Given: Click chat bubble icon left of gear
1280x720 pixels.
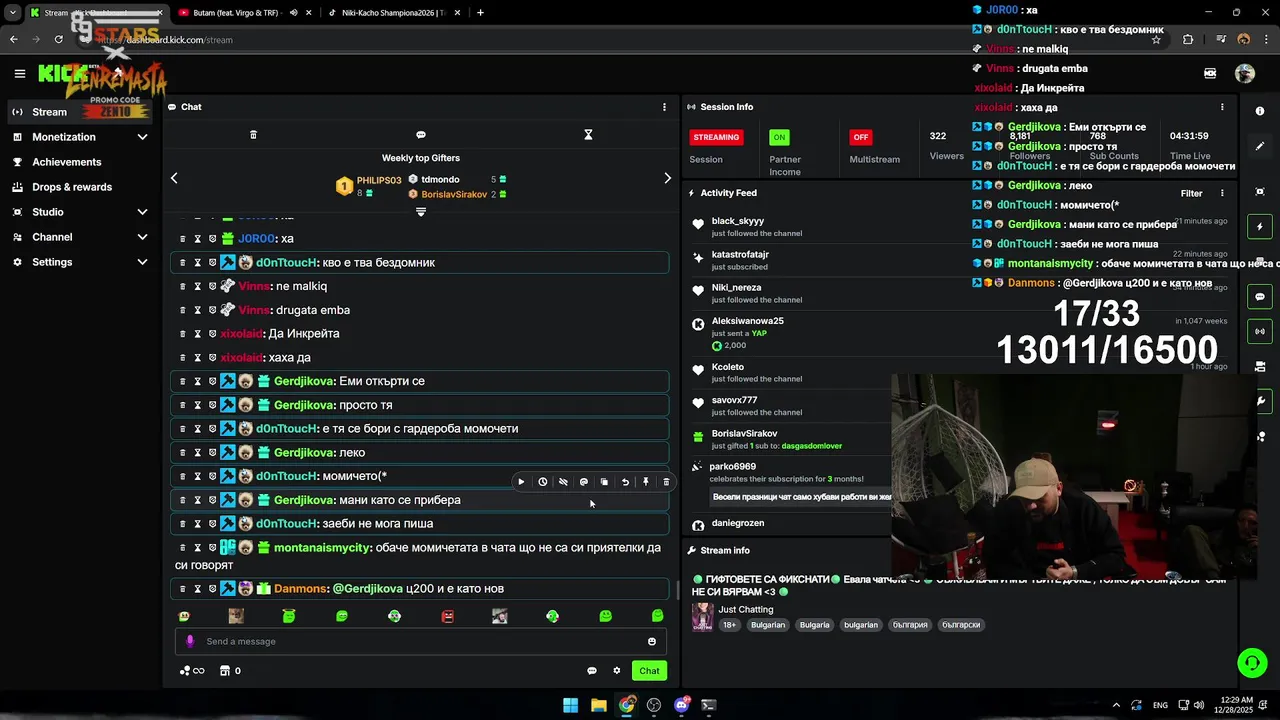Looking at the screenshot, I should 592,671.
